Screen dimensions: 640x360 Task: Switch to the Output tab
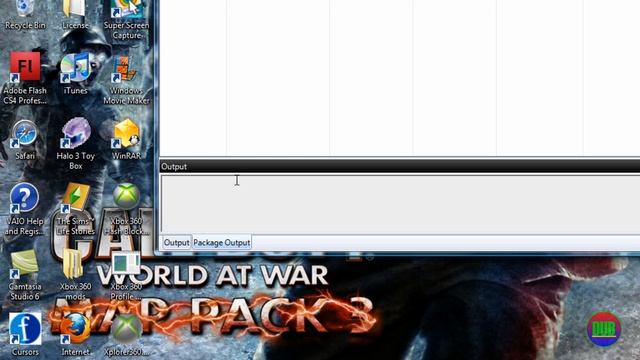tap(176, 242)
